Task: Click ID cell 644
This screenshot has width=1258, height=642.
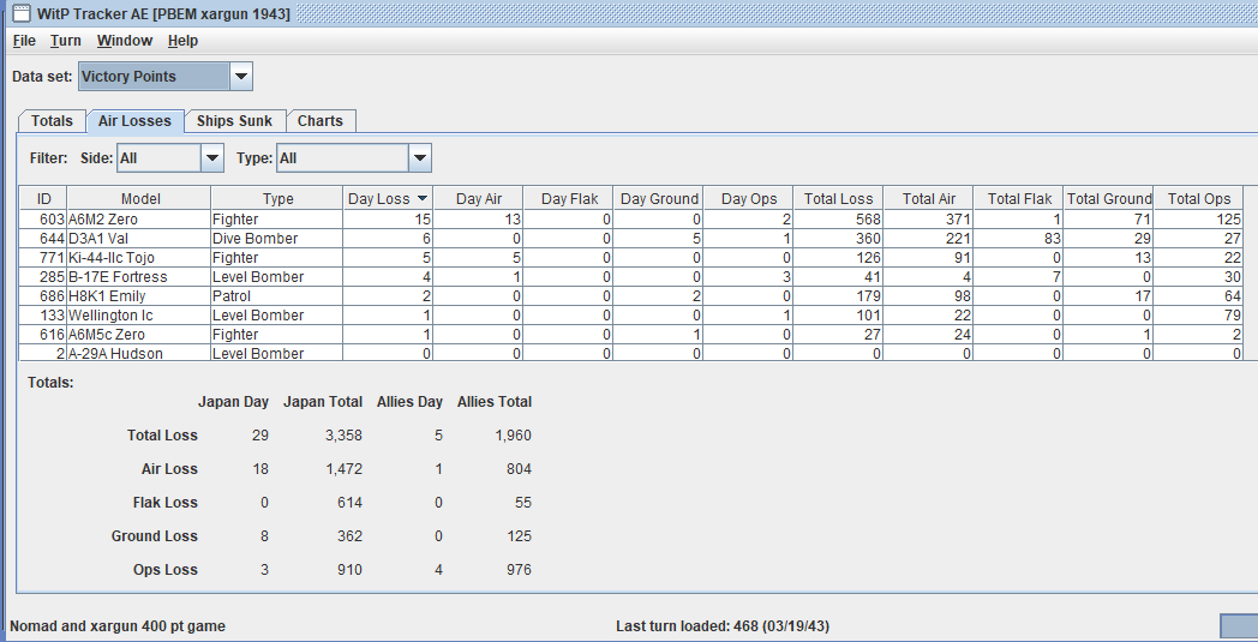Action: 43,238
